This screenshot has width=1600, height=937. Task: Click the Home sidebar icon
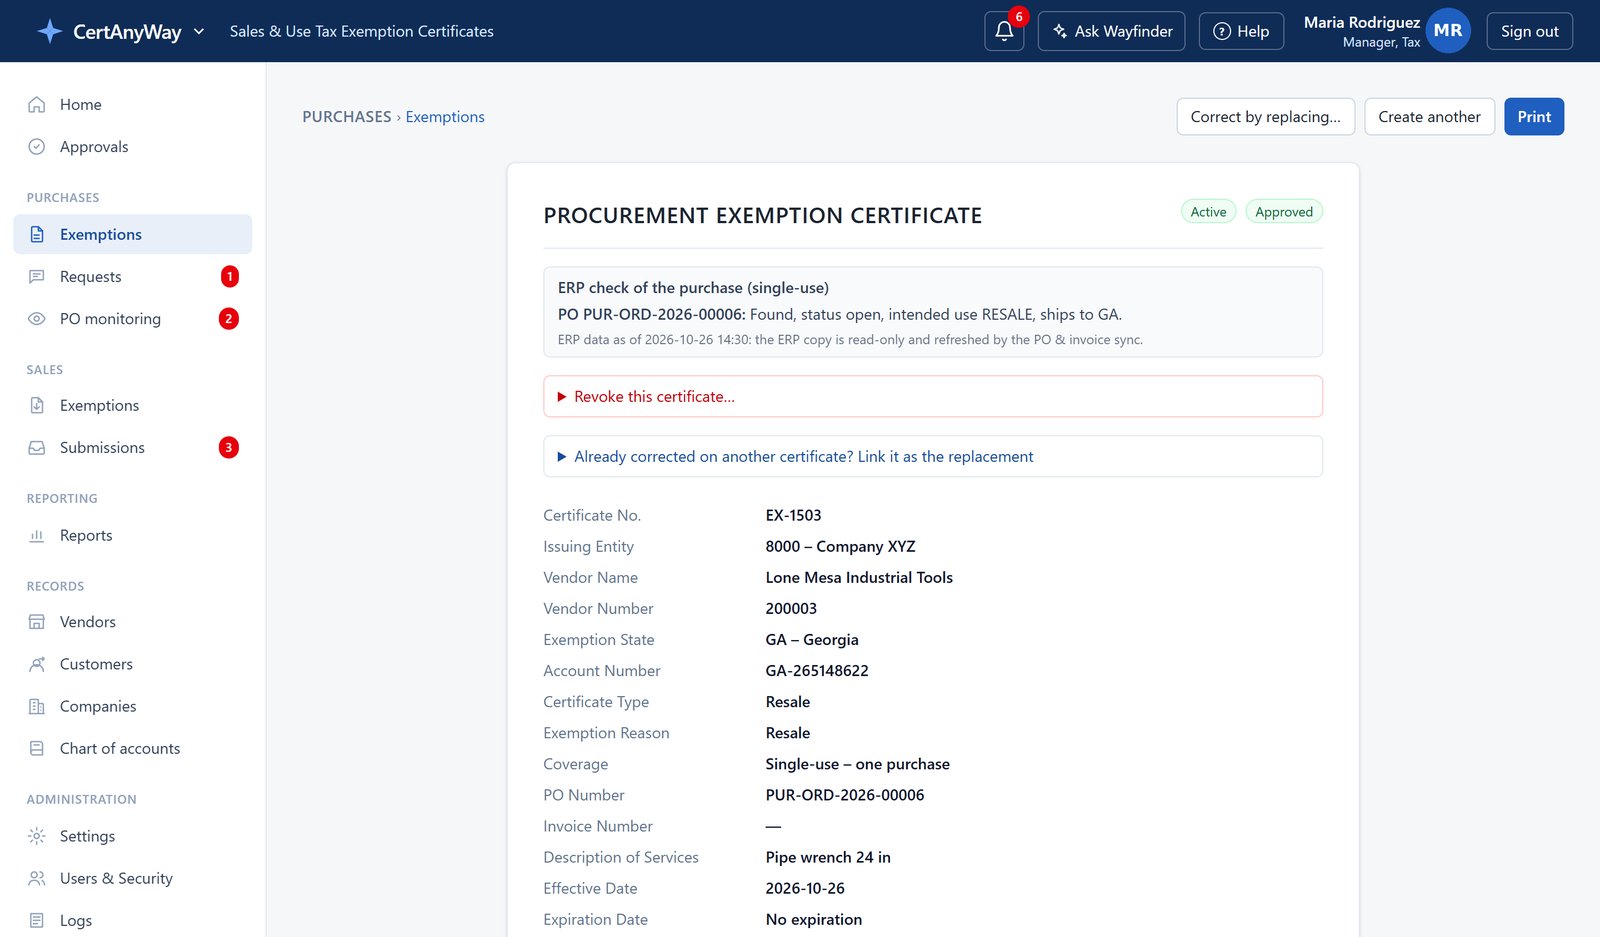37,104
